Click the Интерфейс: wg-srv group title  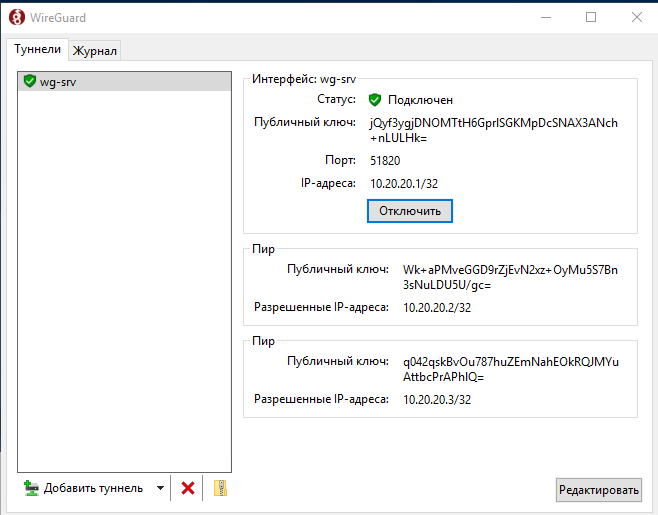(x=304, y=79)
